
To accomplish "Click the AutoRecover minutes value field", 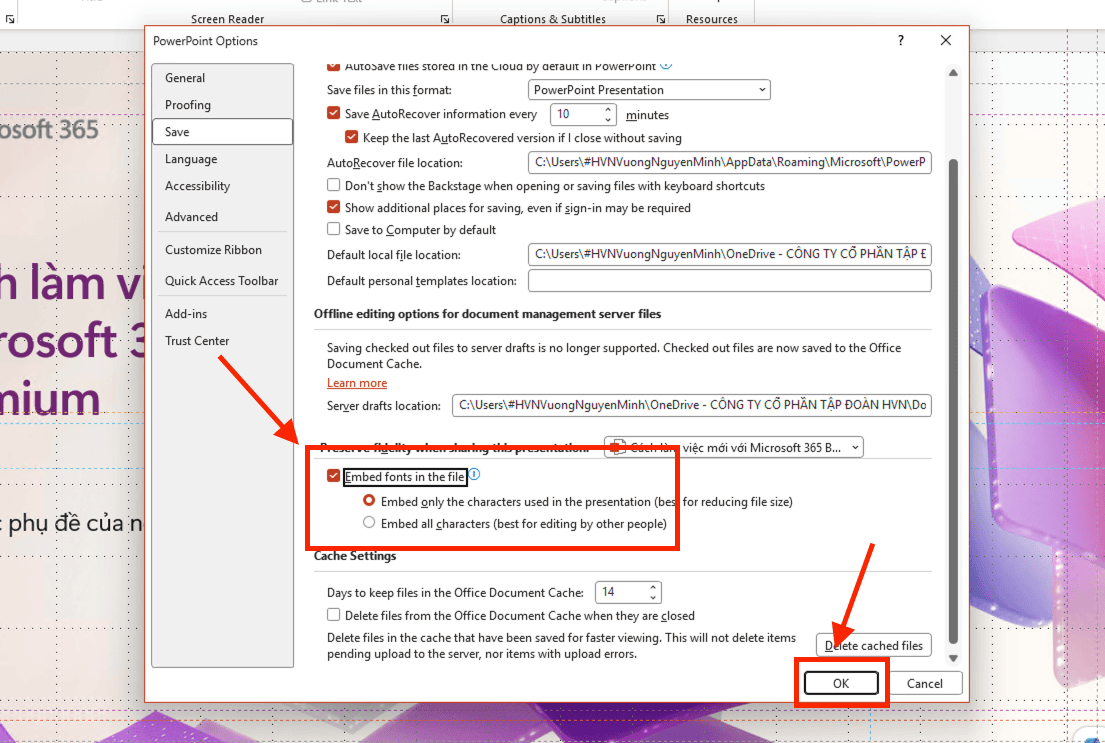I will click(x=577, y=114).
